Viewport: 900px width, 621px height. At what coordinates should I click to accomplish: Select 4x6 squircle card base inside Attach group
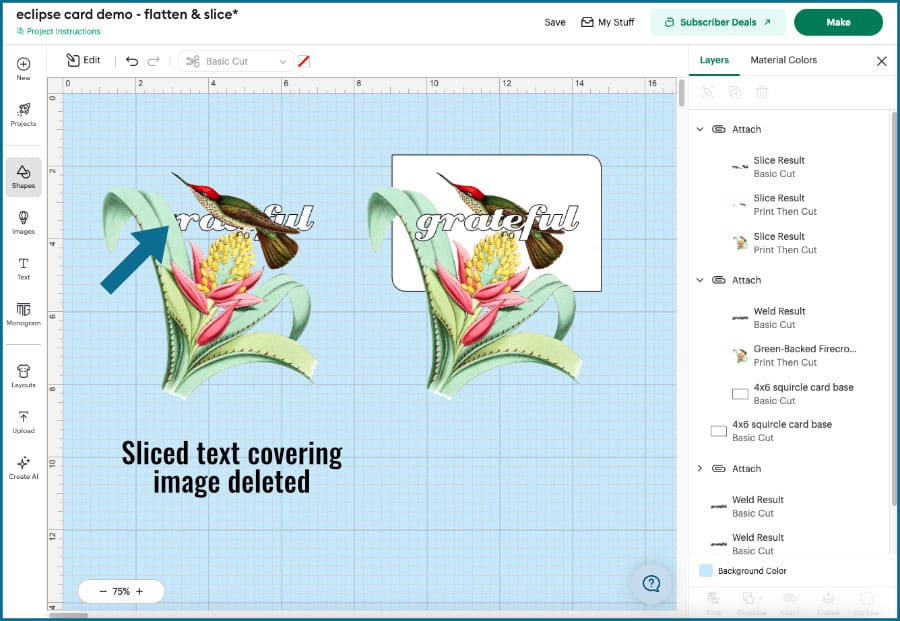point(792,394)
